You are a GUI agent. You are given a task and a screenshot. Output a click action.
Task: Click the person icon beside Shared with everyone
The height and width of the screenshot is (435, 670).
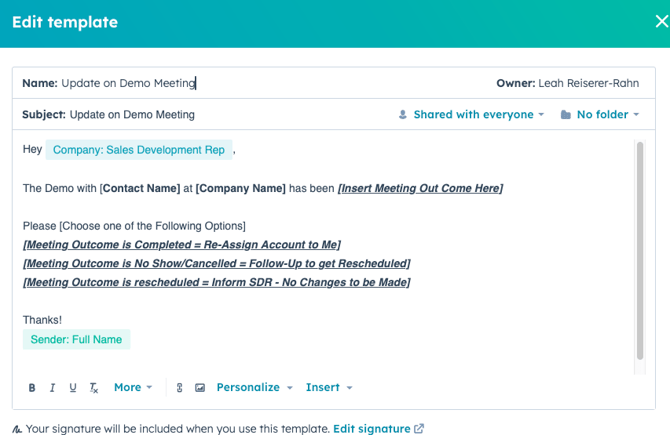[403, 115]
